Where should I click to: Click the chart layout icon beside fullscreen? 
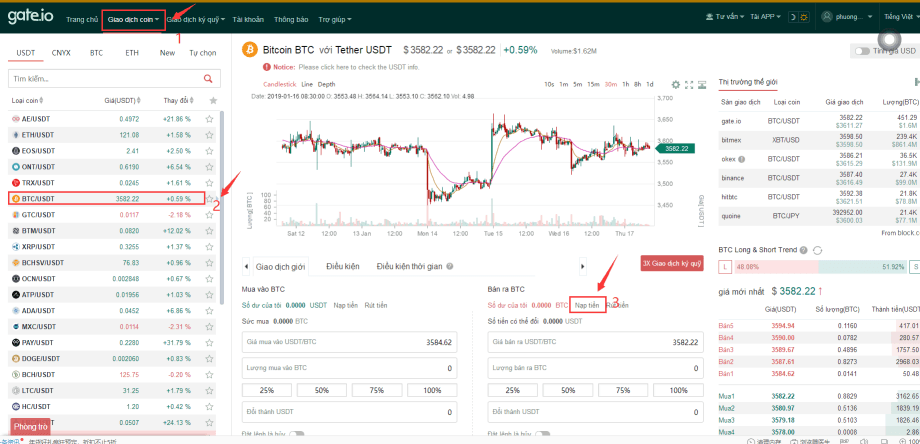tap(702, 84)
